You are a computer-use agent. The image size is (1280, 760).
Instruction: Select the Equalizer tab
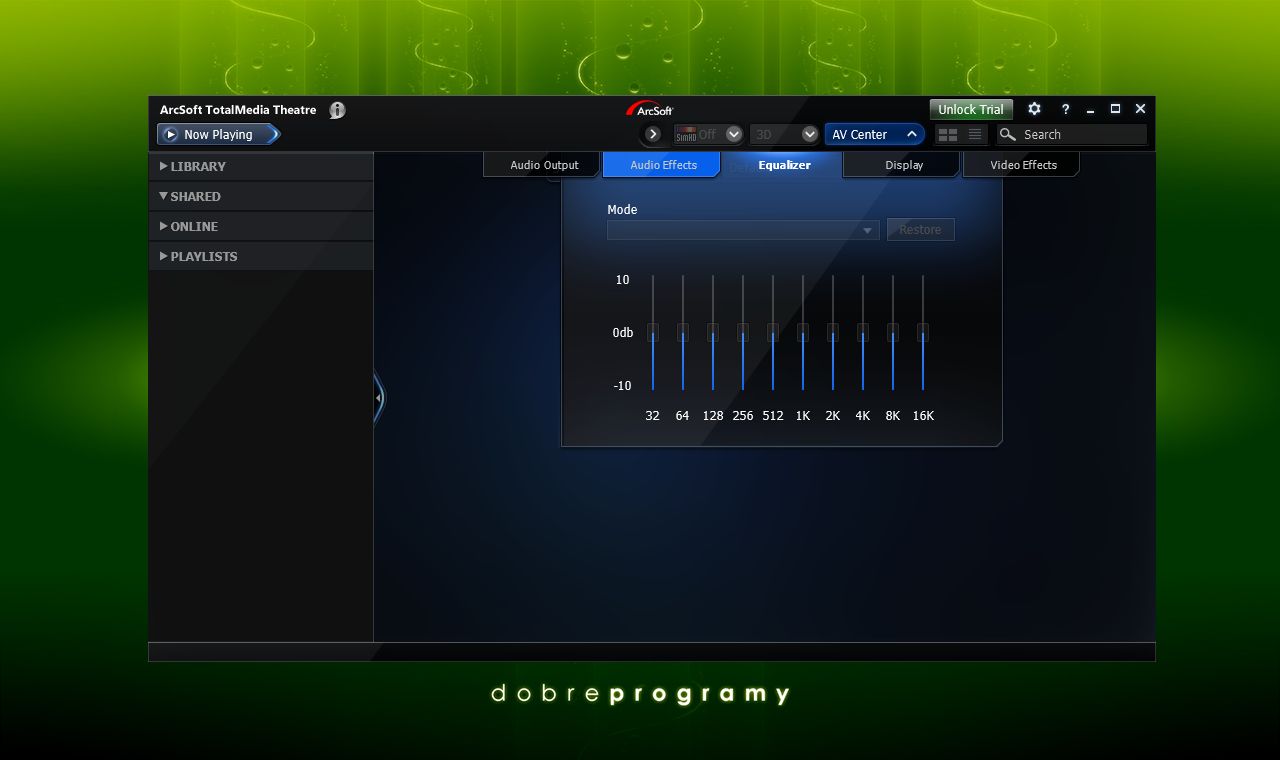(784, 165)
